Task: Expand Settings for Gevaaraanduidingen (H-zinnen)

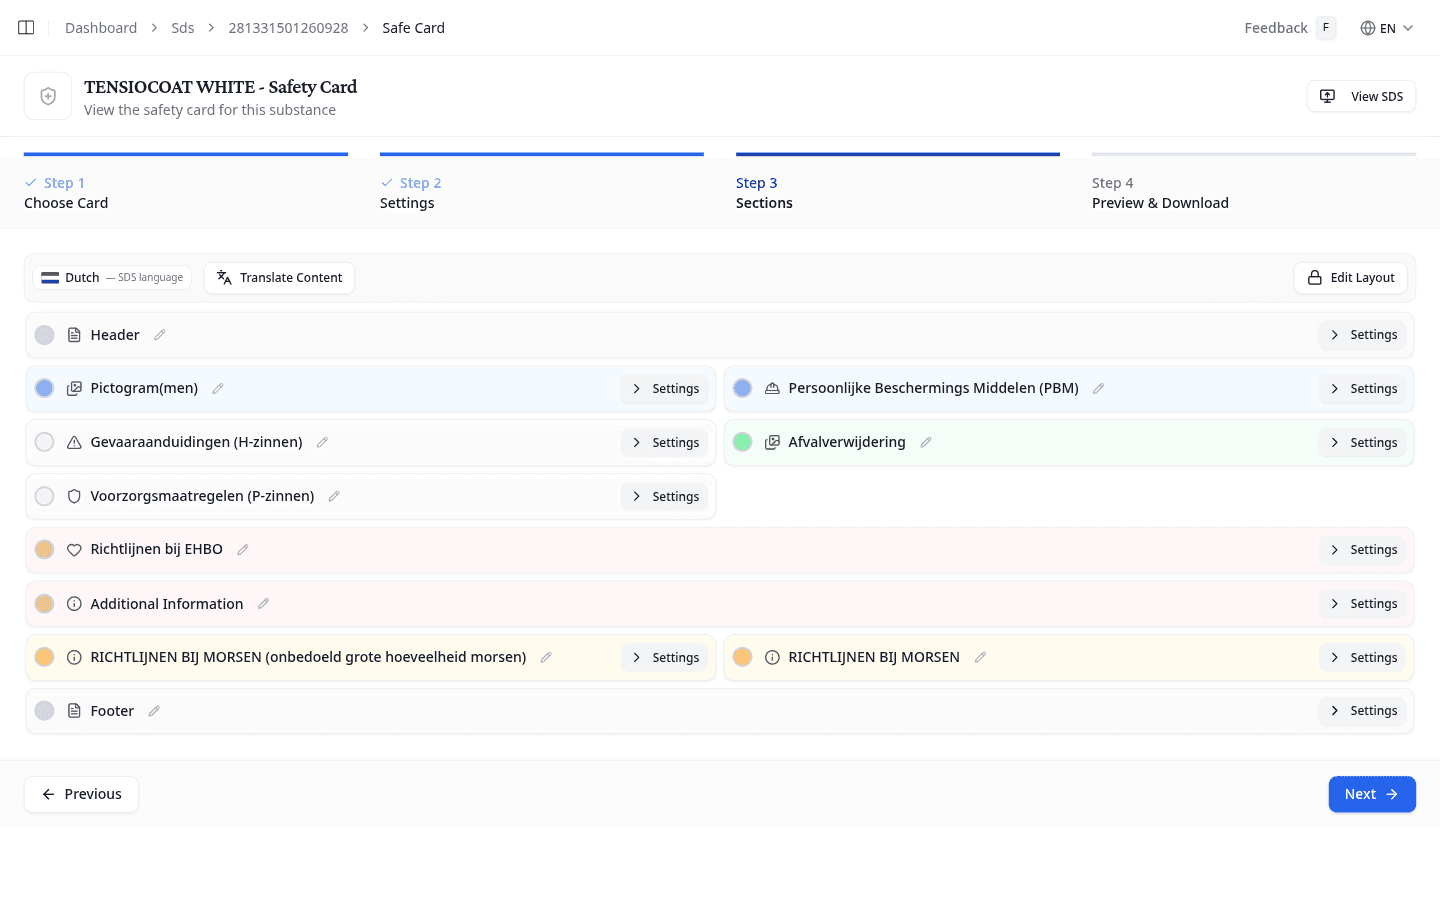Action: [664, 443]
